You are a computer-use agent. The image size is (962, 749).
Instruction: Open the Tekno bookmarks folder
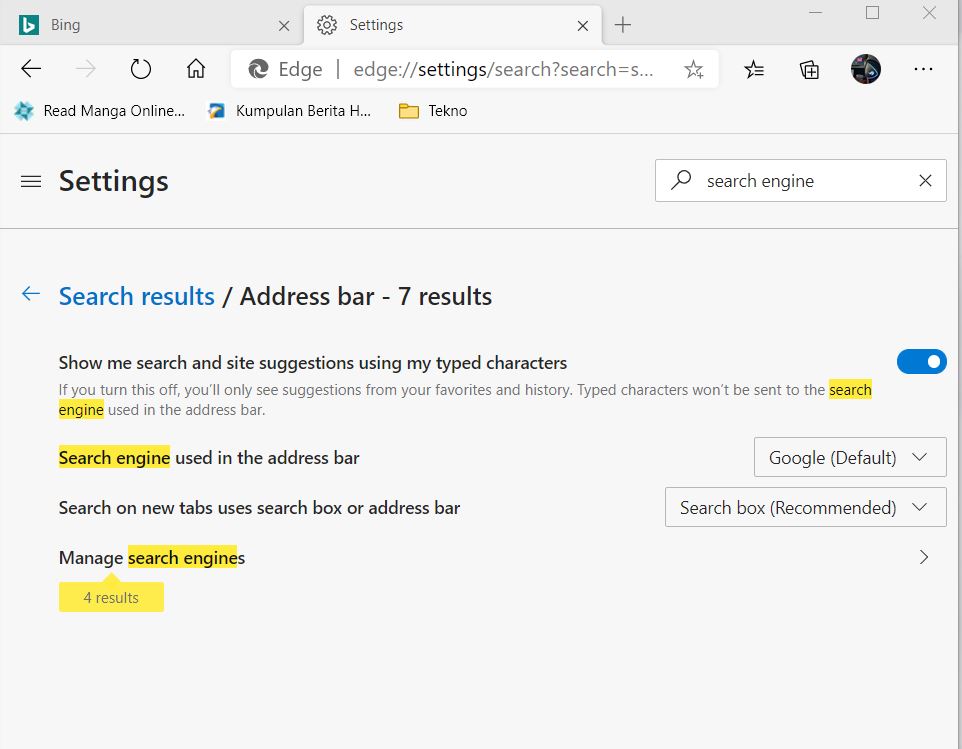point(432,111)
